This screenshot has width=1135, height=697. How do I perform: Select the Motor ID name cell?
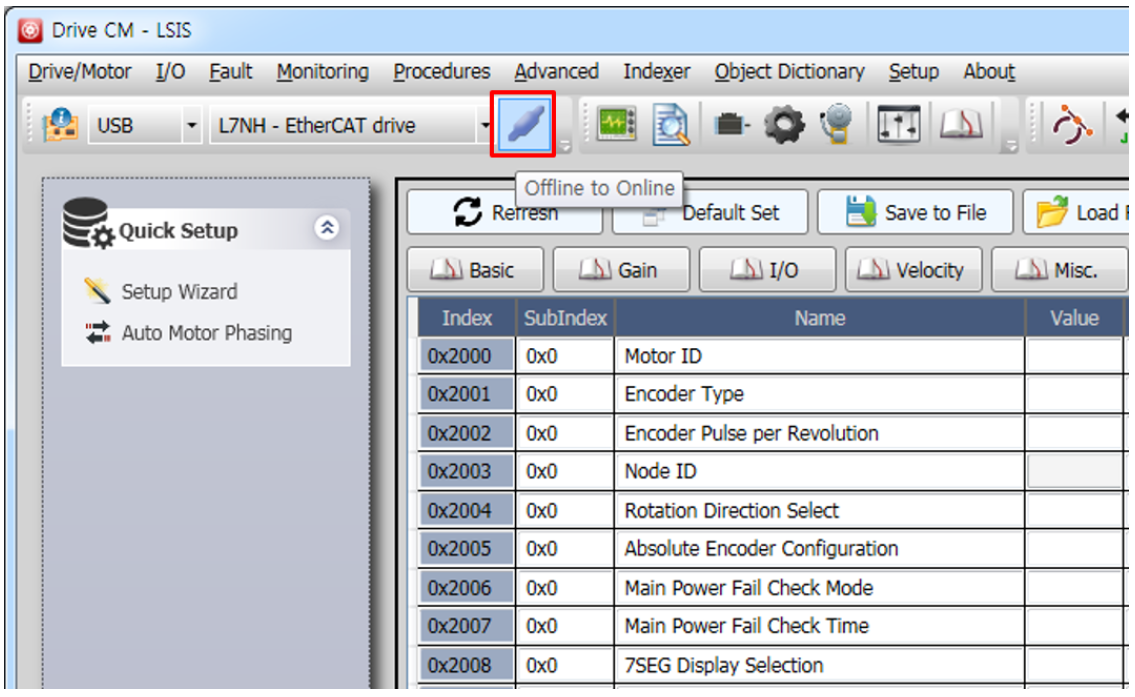coord(819,356)
